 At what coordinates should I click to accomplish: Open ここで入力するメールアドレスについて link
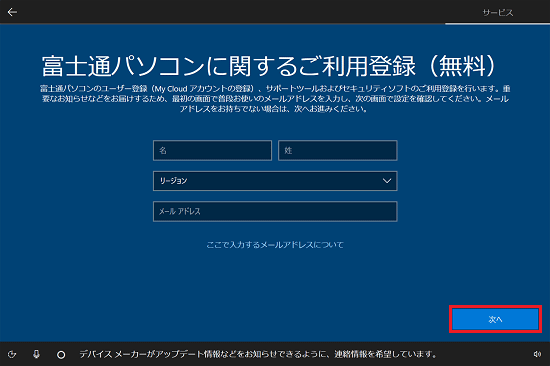tap(275, 245)
